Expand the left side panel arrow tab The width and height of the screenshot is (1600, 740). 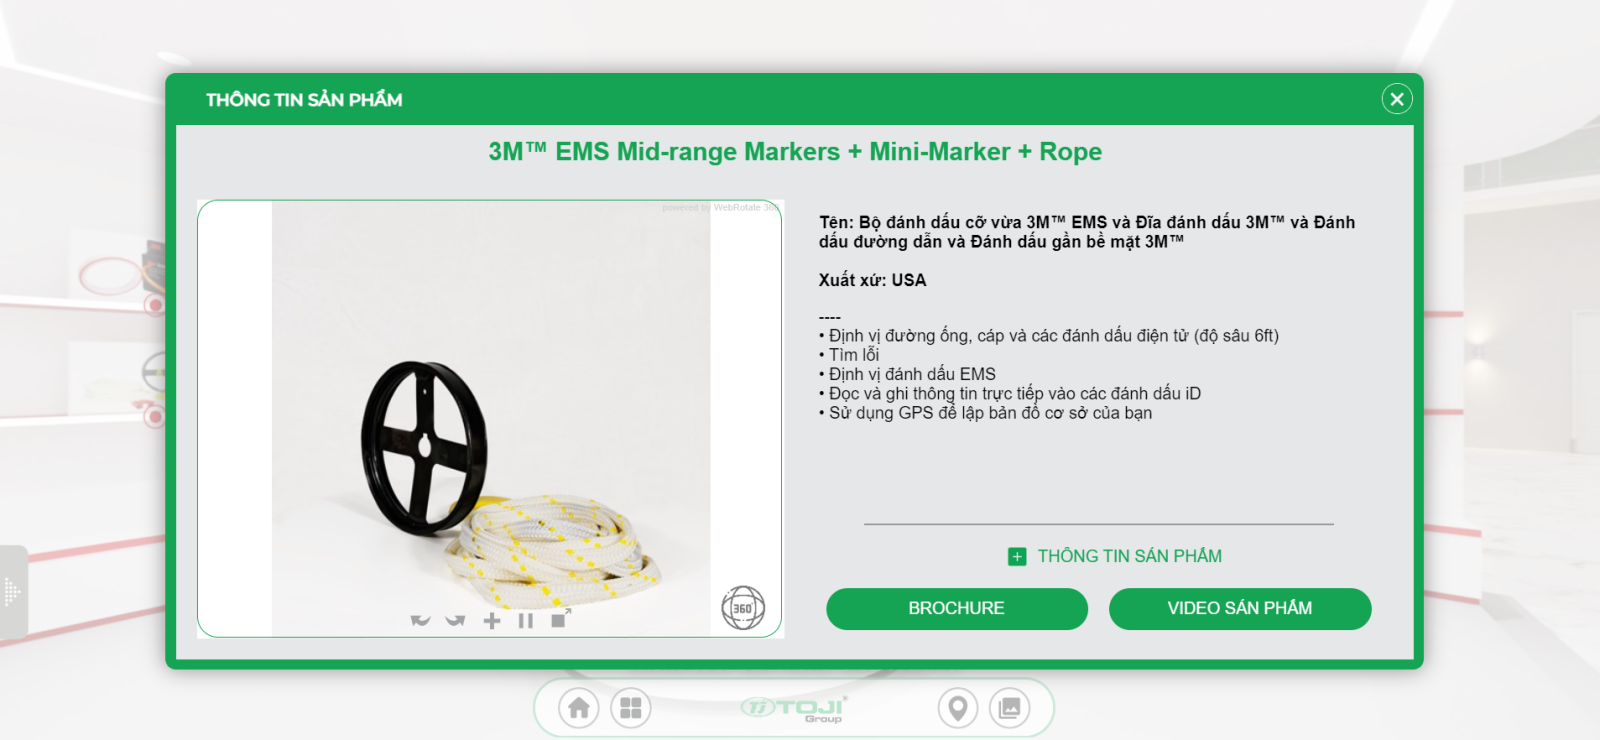(x=13, y=592)
